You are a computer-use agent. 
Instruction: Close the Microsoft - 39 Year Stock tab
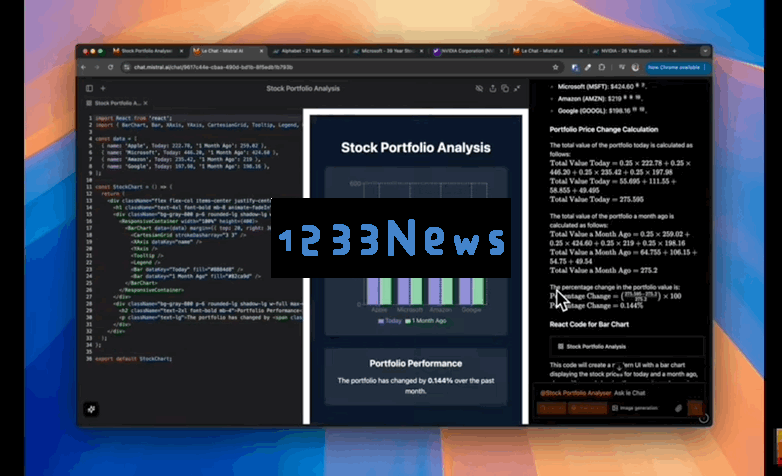(421, 51)
